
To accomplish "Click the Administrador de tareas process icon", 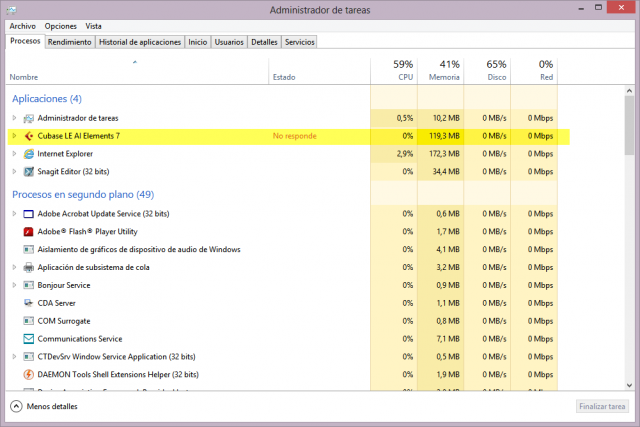I will [29, 118].
